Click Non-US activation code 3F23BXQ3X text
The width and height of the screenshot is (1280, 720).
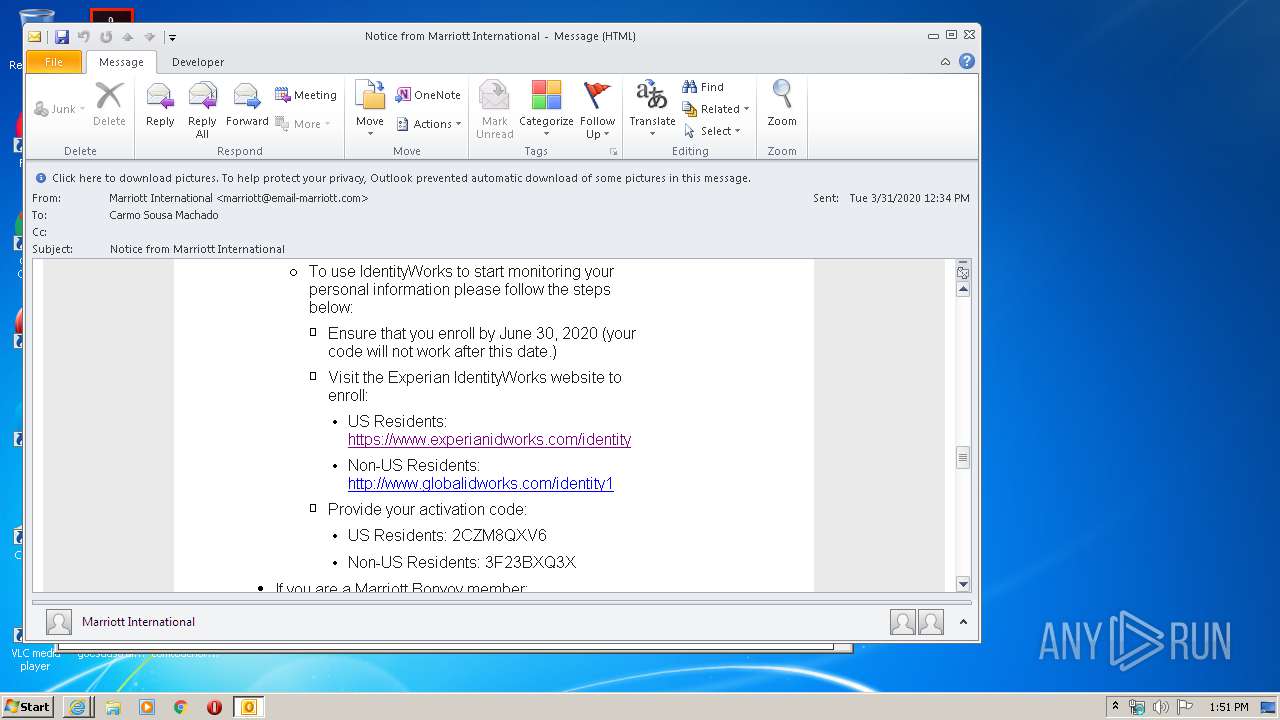pos(530,562)
